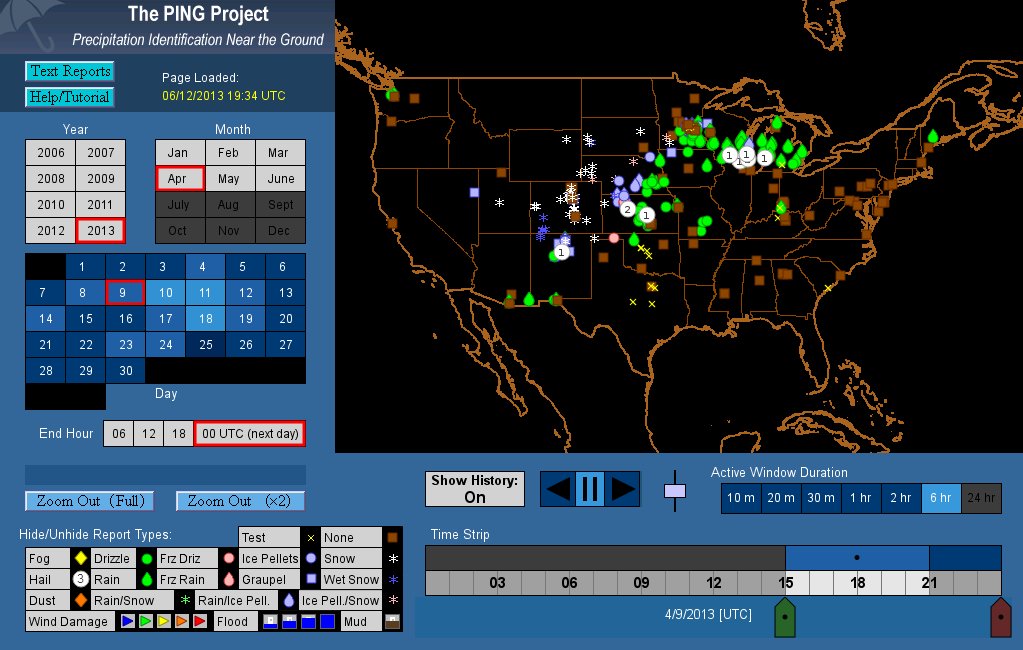Pick day 18 on the calendar

click(204, 319)
